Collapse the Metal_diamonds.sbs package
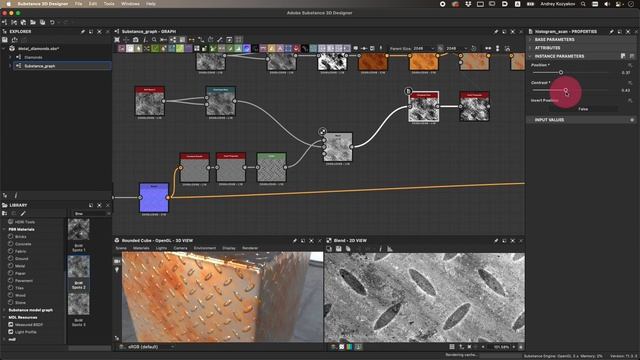640x360 pixels. click(4, 49)
